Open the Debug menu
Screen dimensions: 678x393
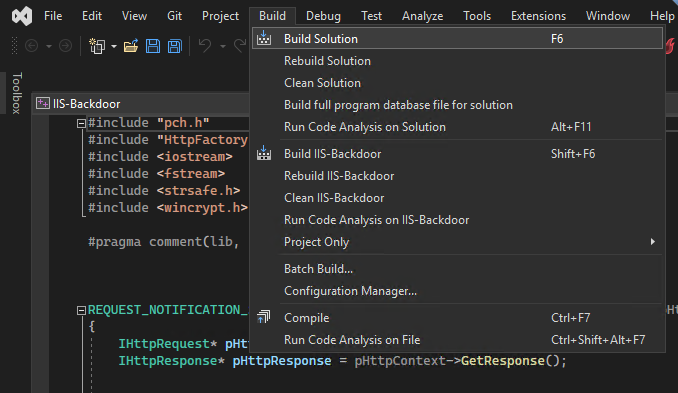323,16
